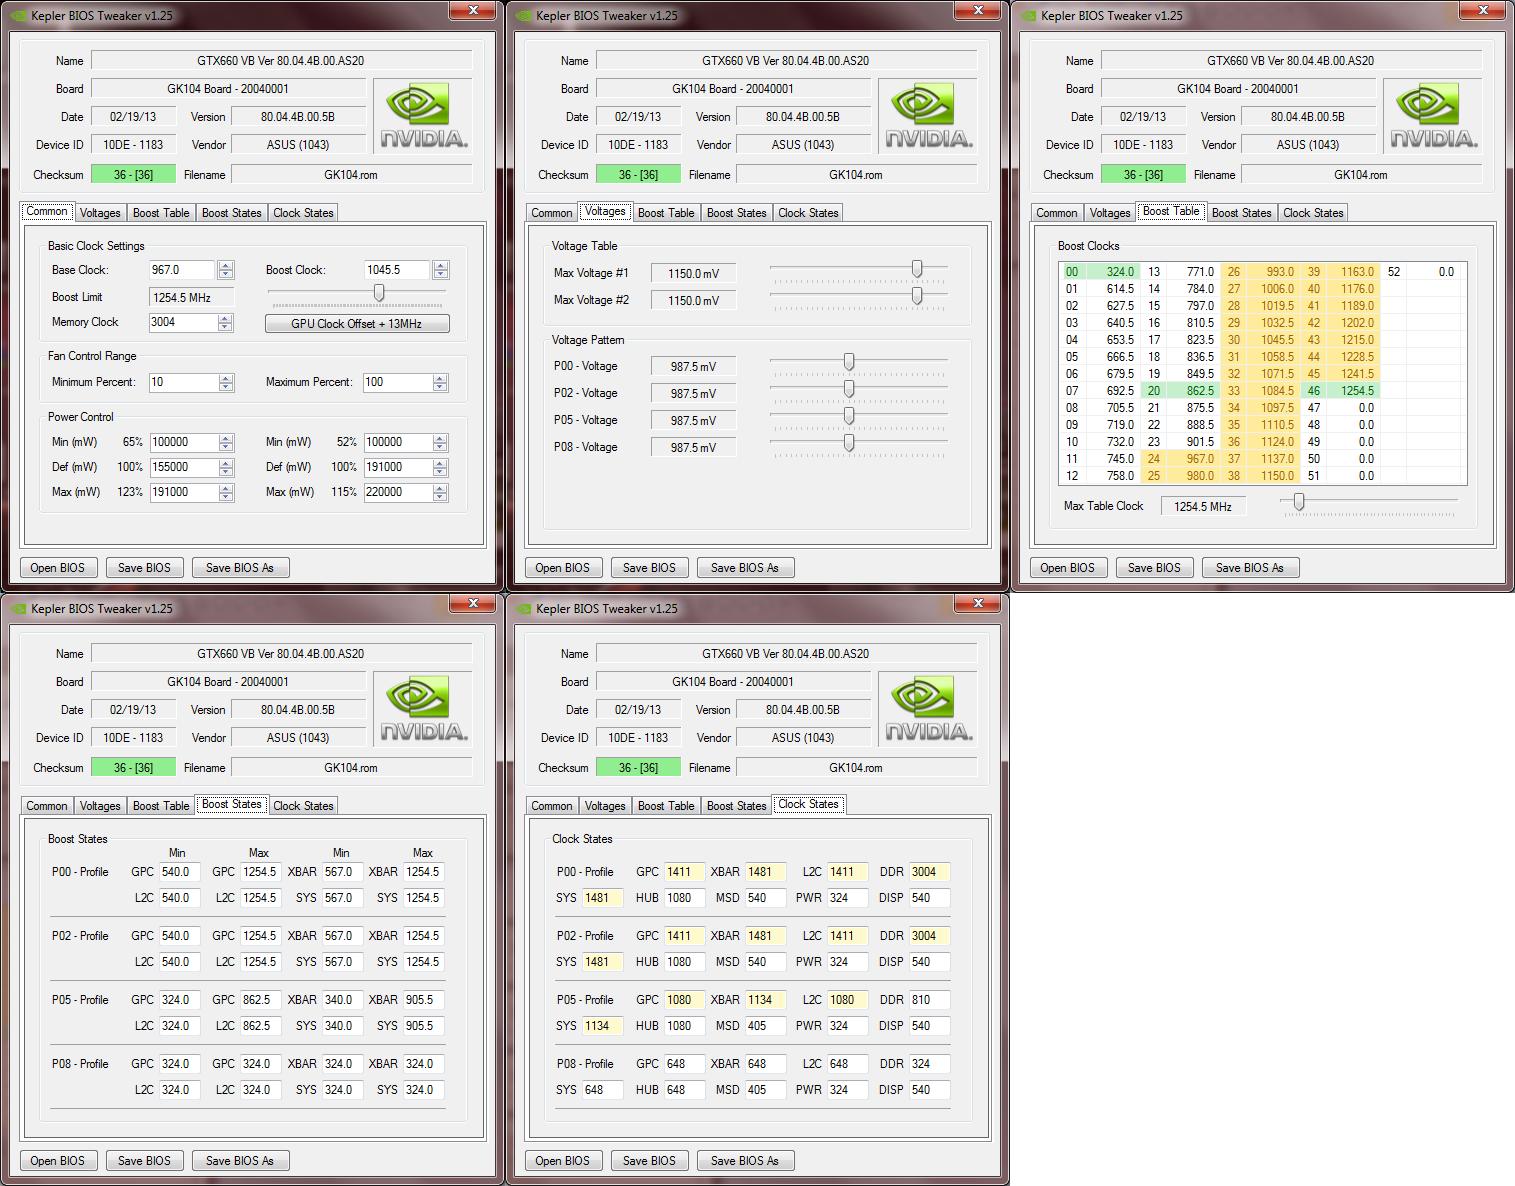
Task: Click the title bar app icon of the Clock States window
Action: (x=523, y=608)
